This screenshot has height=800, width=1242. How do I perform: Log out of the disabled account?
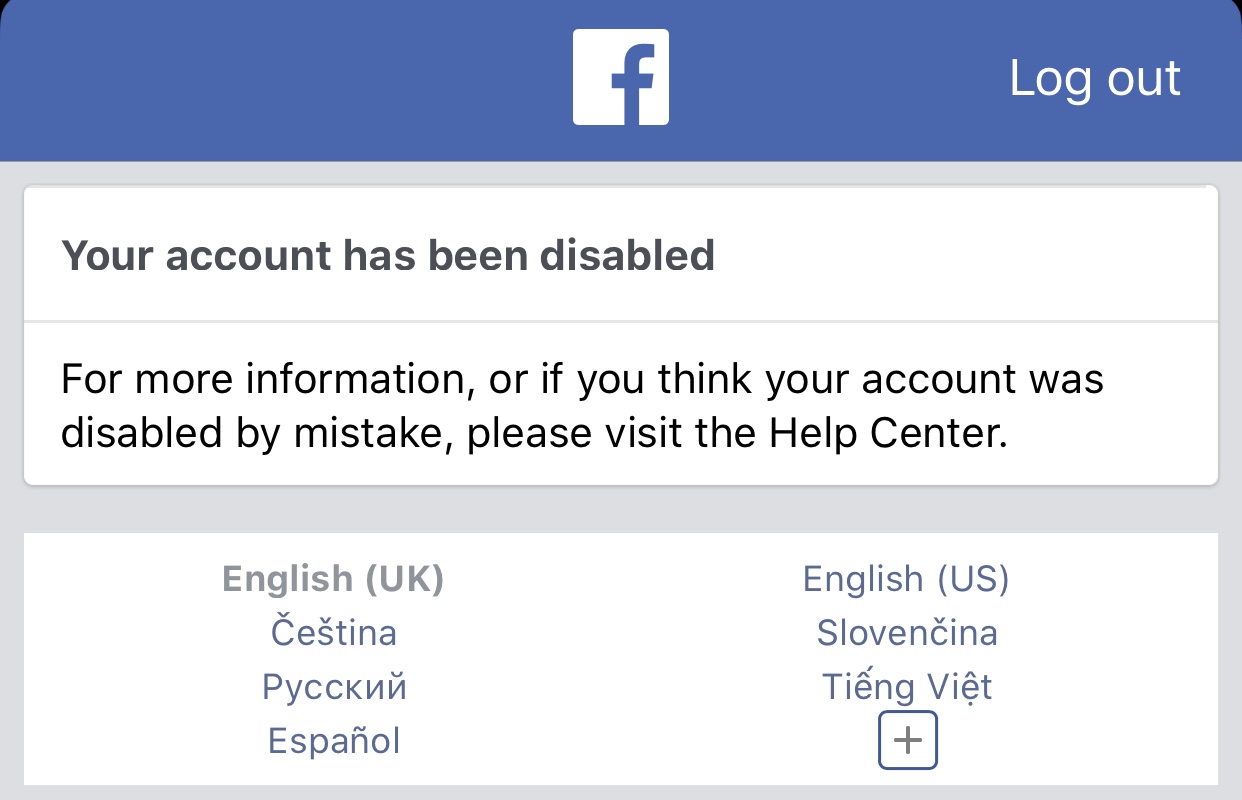pos(1095,78)
